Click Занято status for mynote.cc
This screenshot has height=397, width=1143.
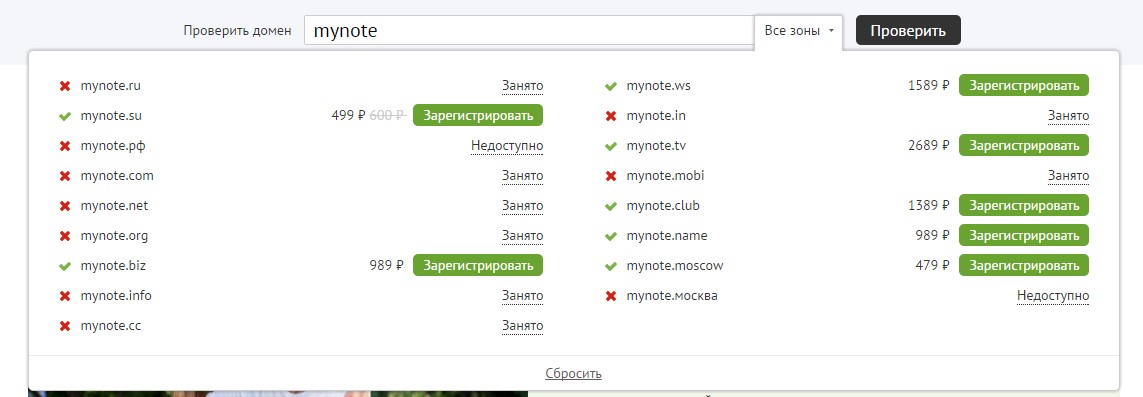(x=522, y=326)
